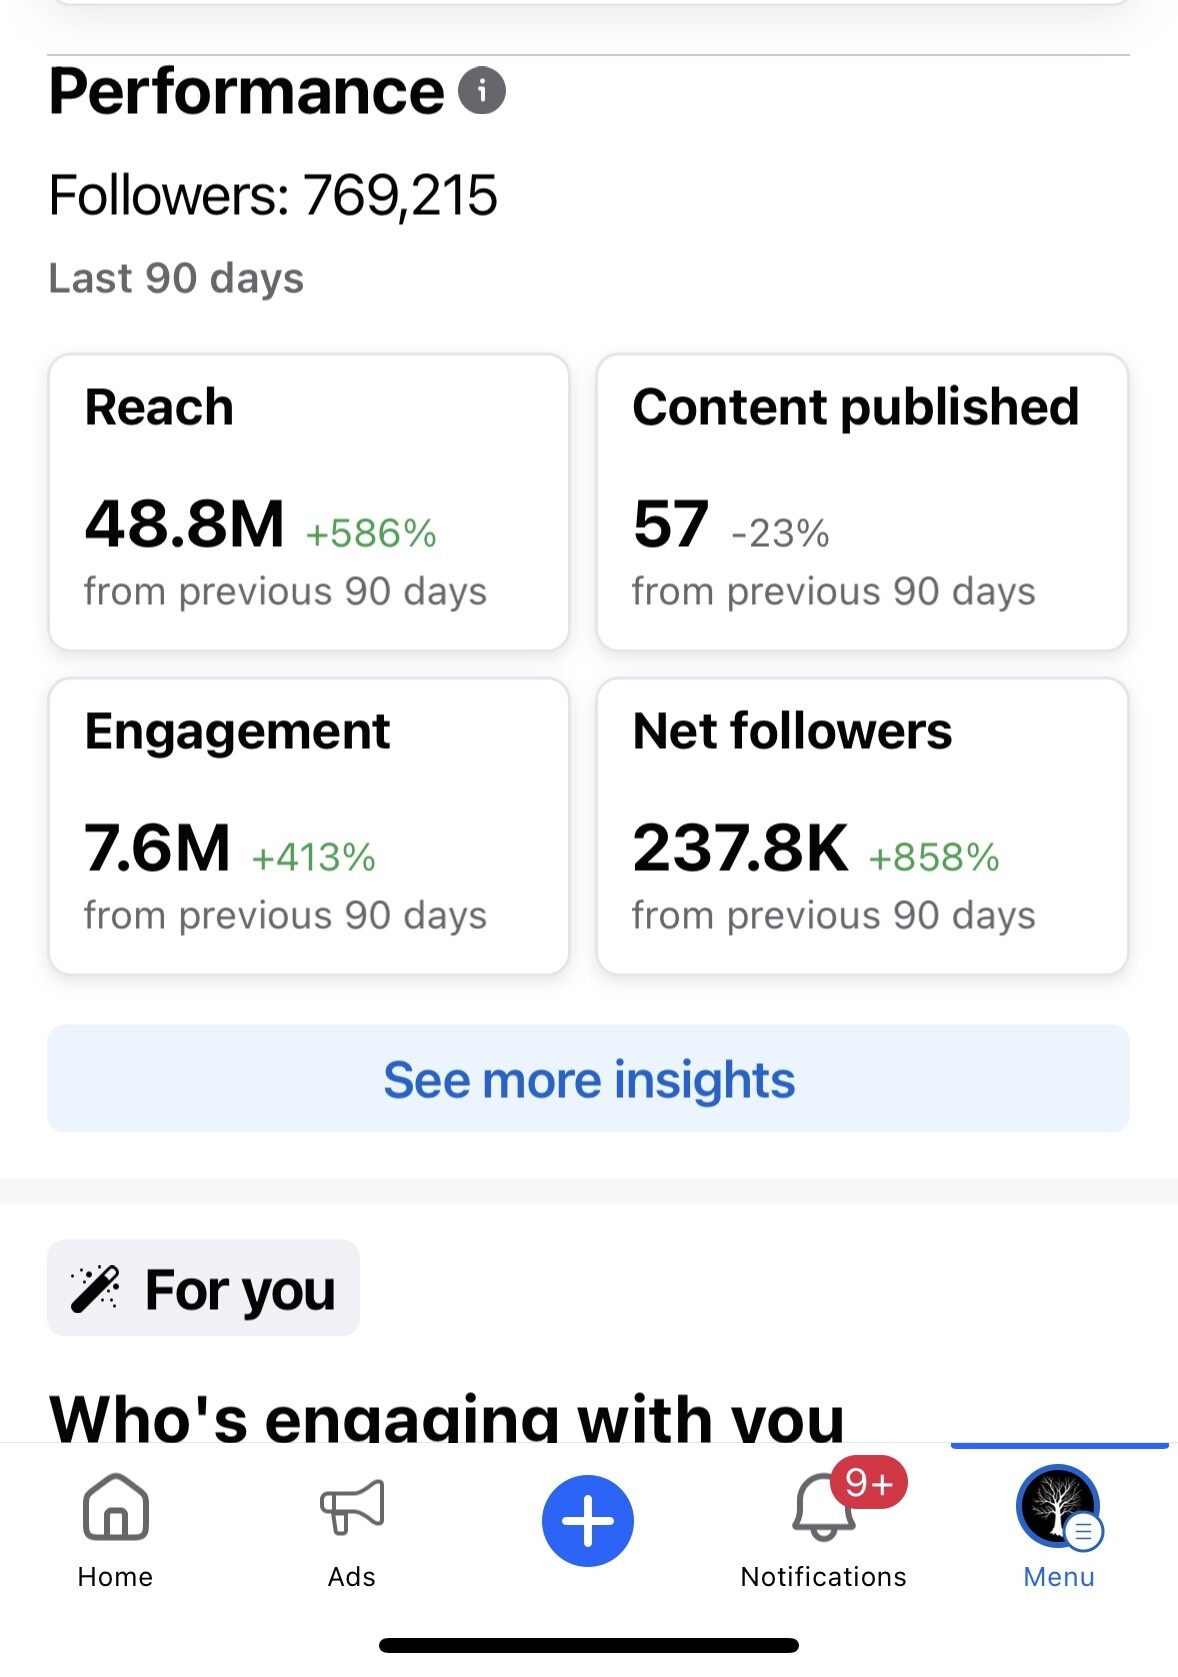Image resolution: width=1178 pixels, height=1677 pixels.
Task: Tap the Performance info icon
Action: [x=482, y=91]
